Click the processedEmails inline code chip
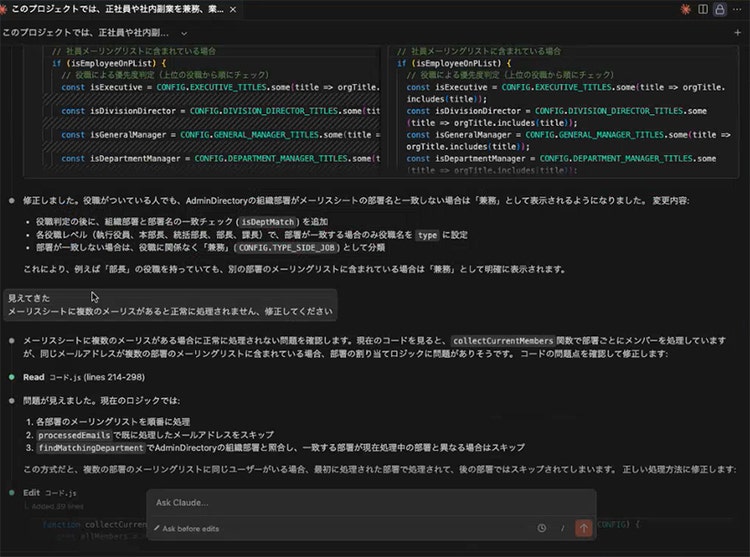The height and width of the screenshot is (557, 750). tap(74, 435)
